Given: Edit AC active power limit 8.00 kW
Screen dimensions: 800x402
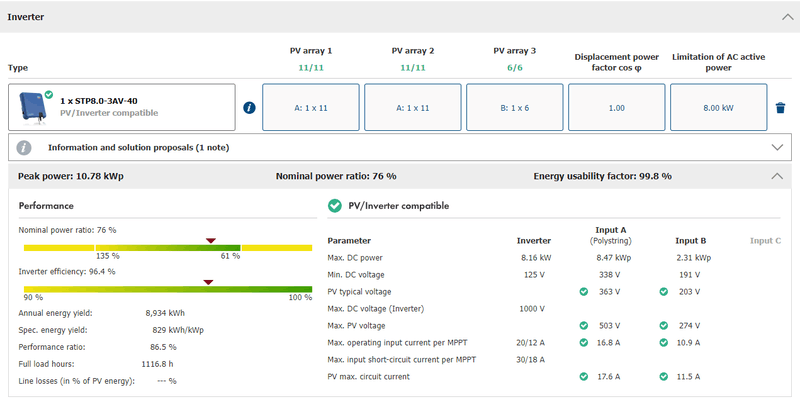Looking at the screenshot, I should click(x=719, y=107).
